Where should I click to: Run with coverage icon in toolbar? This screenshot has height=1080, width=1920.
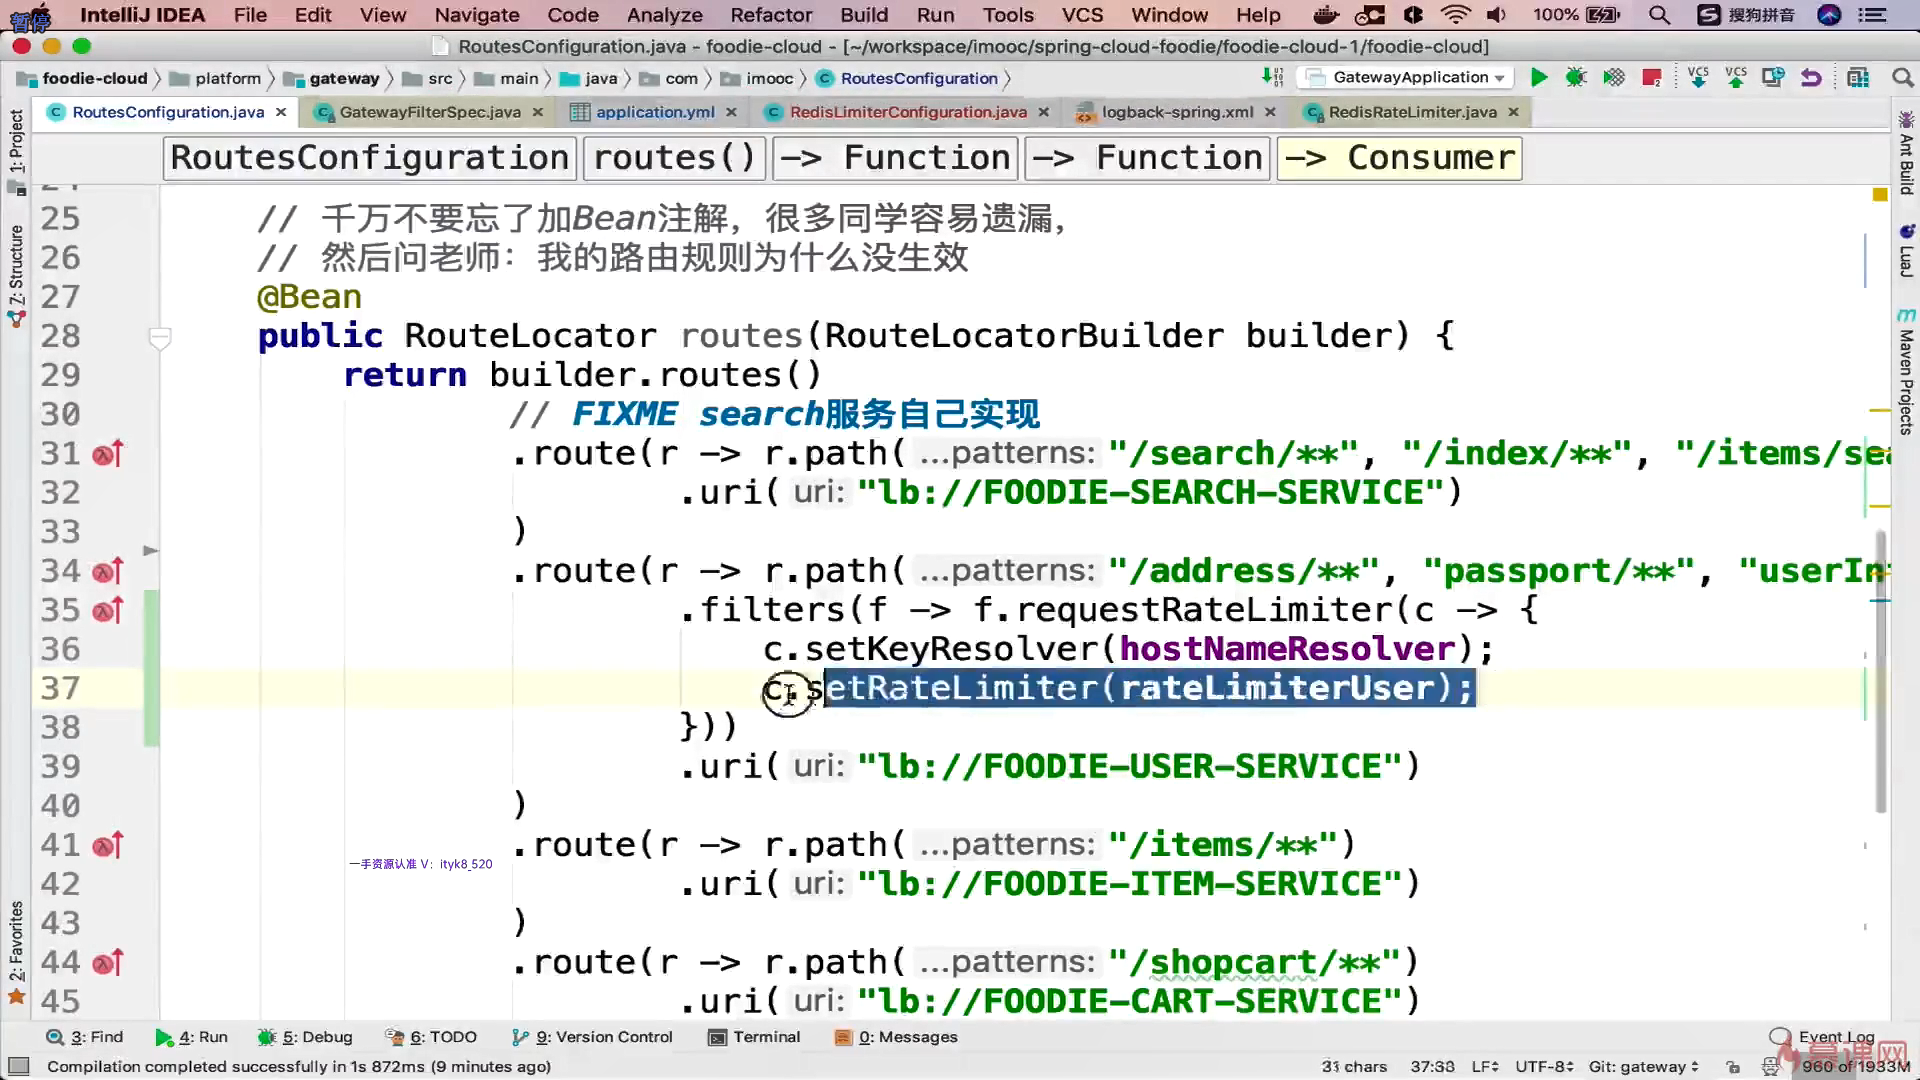click(x=1613, y=78)
